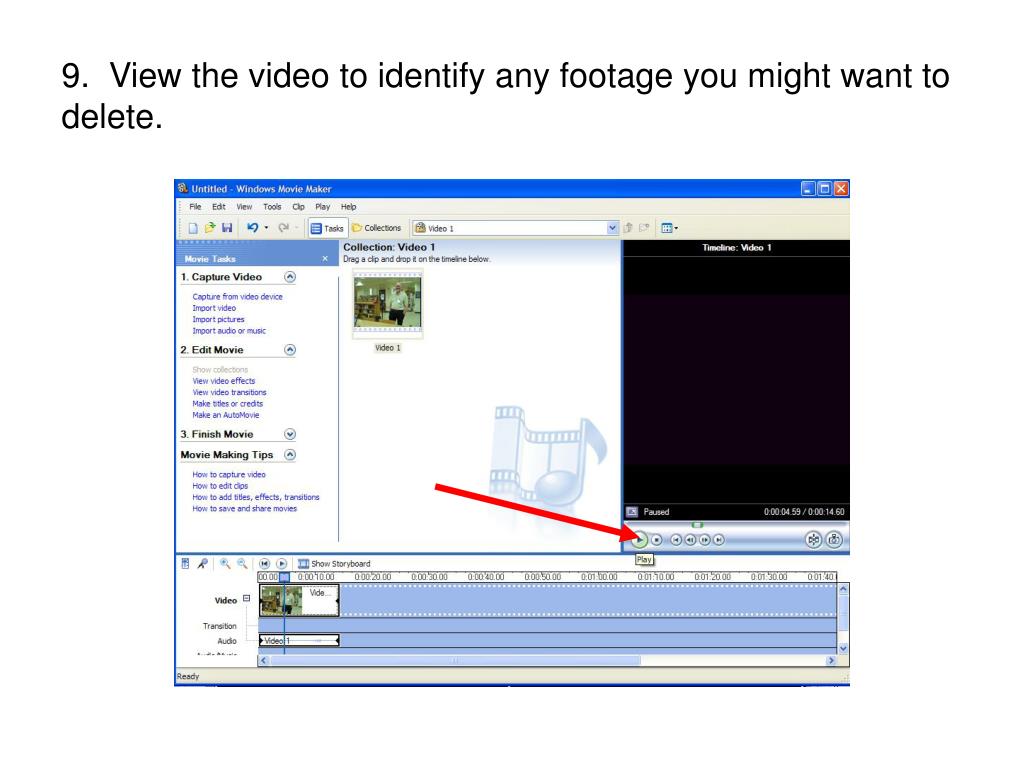
Task: Click How to add titles, effects, transitions
Action: (256, 497)
